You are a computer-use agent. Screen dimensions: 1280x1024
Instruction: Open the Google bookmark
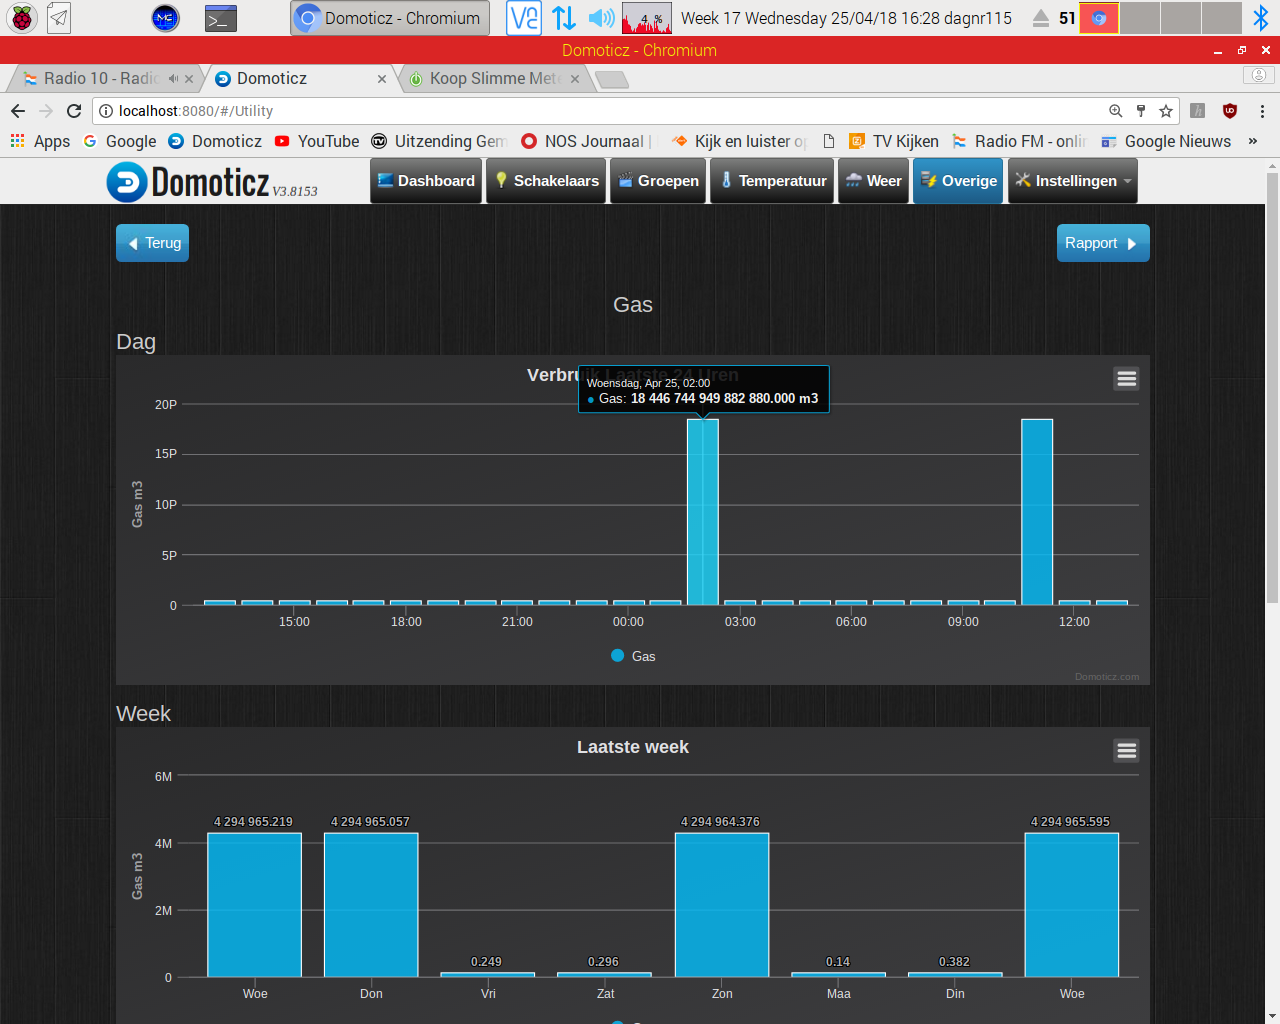[x=120, y=141]
